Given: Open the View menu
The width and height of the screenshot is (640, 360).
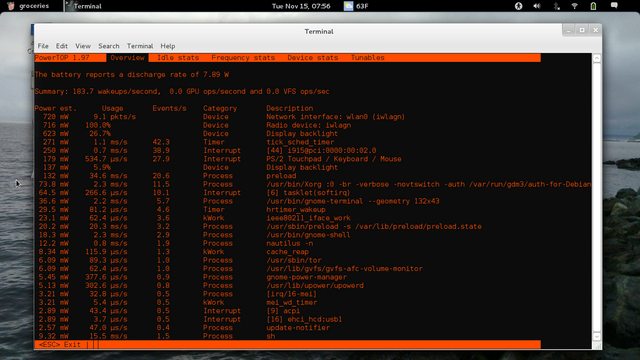Looking at the screenshot, I should pyautogui.click(x=83, y=46).
